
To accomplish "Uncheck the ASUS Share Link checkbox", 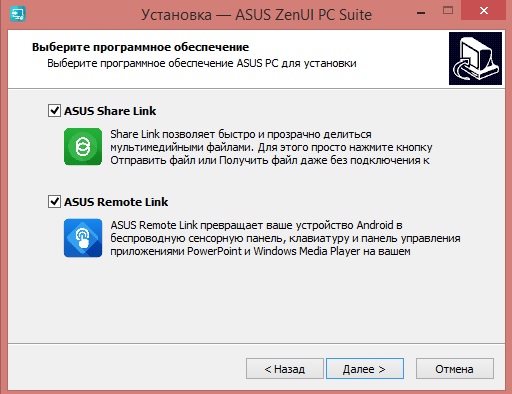I will tap(54, 110).
